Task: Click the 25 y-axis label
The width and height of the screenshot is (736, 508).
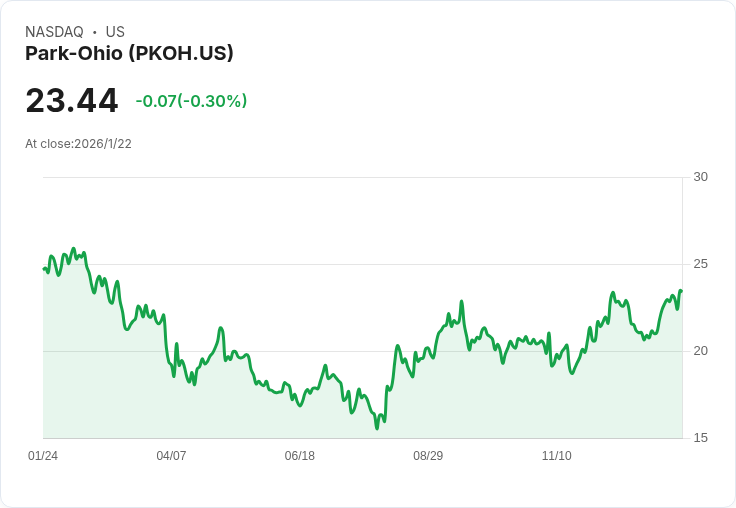Action: tap(700, 264)
